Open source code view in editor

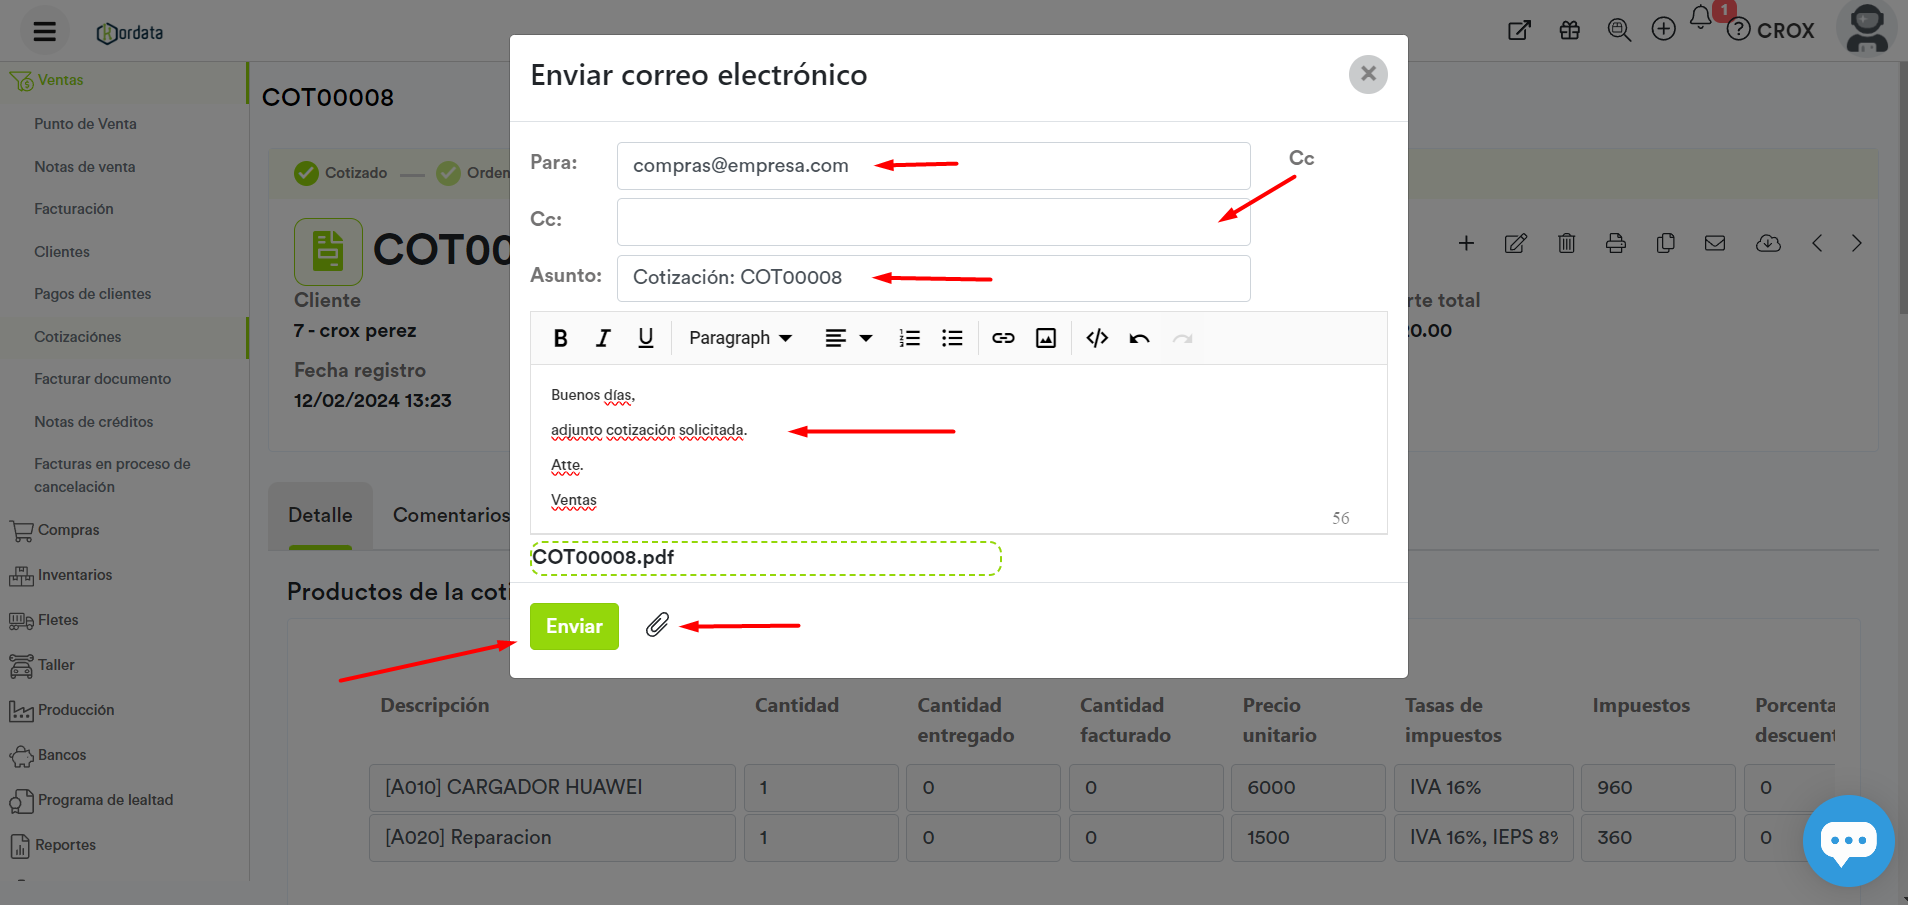(x=1097, y=339)
